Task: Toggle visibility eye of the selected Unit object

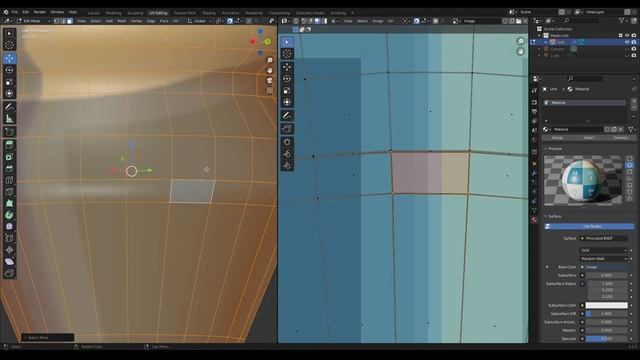Action: click(627, 42)
